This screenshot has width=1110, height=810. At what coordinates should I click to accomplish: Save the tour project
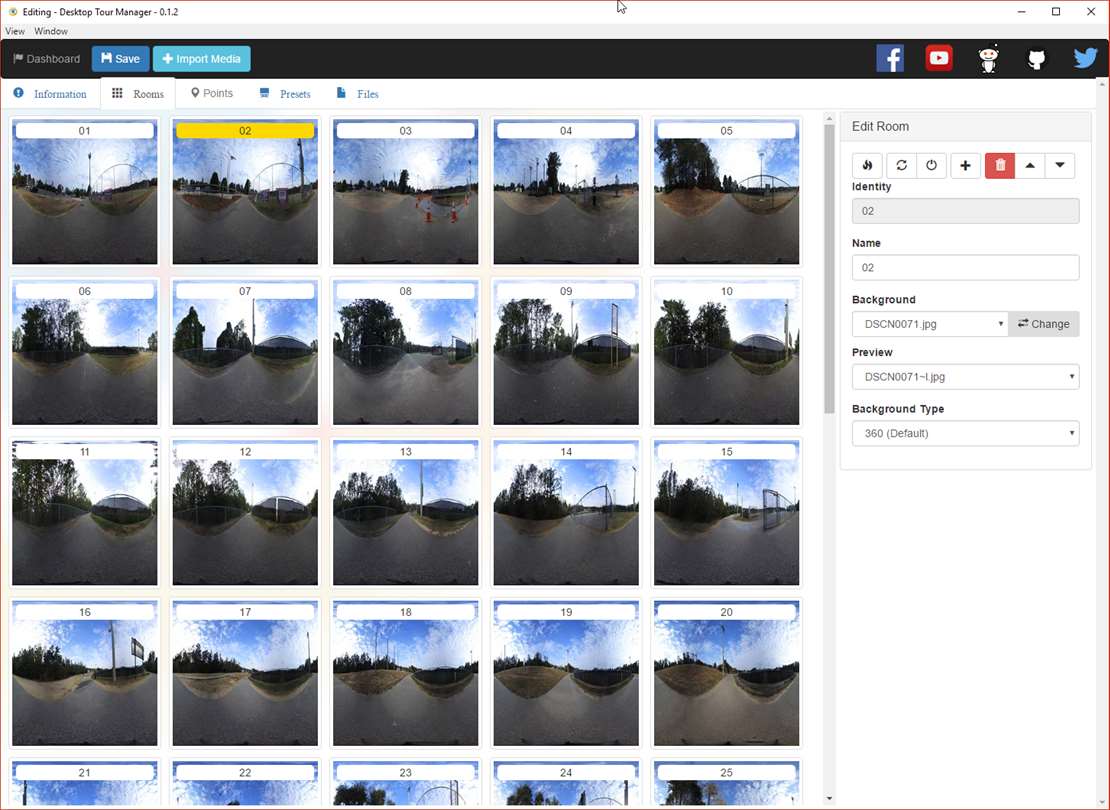click(120, 59)
